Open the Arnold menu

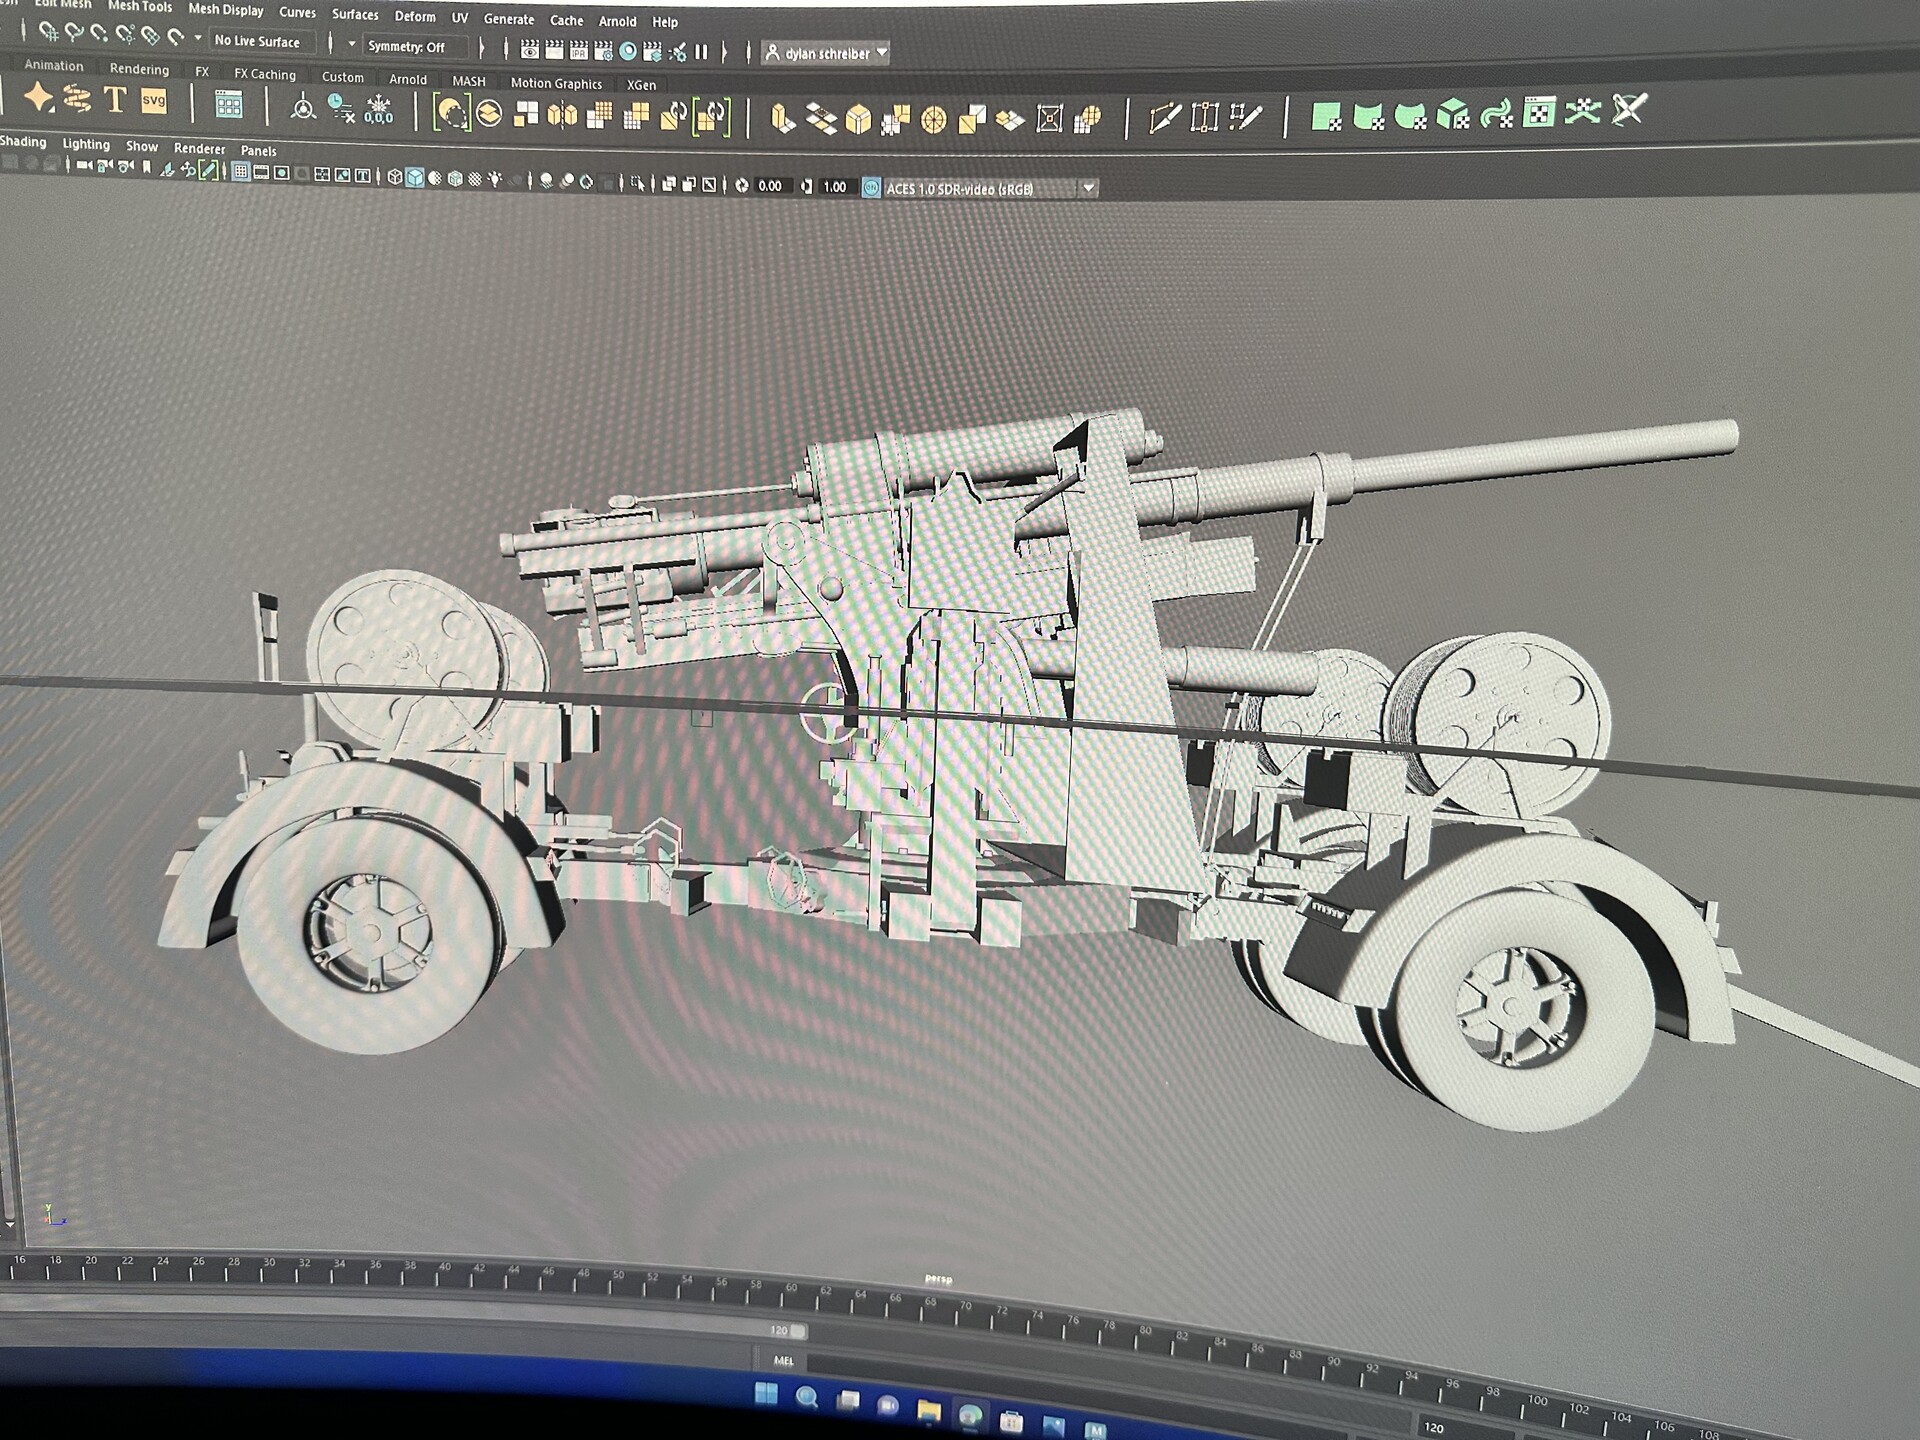pyautogui.click(x=617, y=20)
